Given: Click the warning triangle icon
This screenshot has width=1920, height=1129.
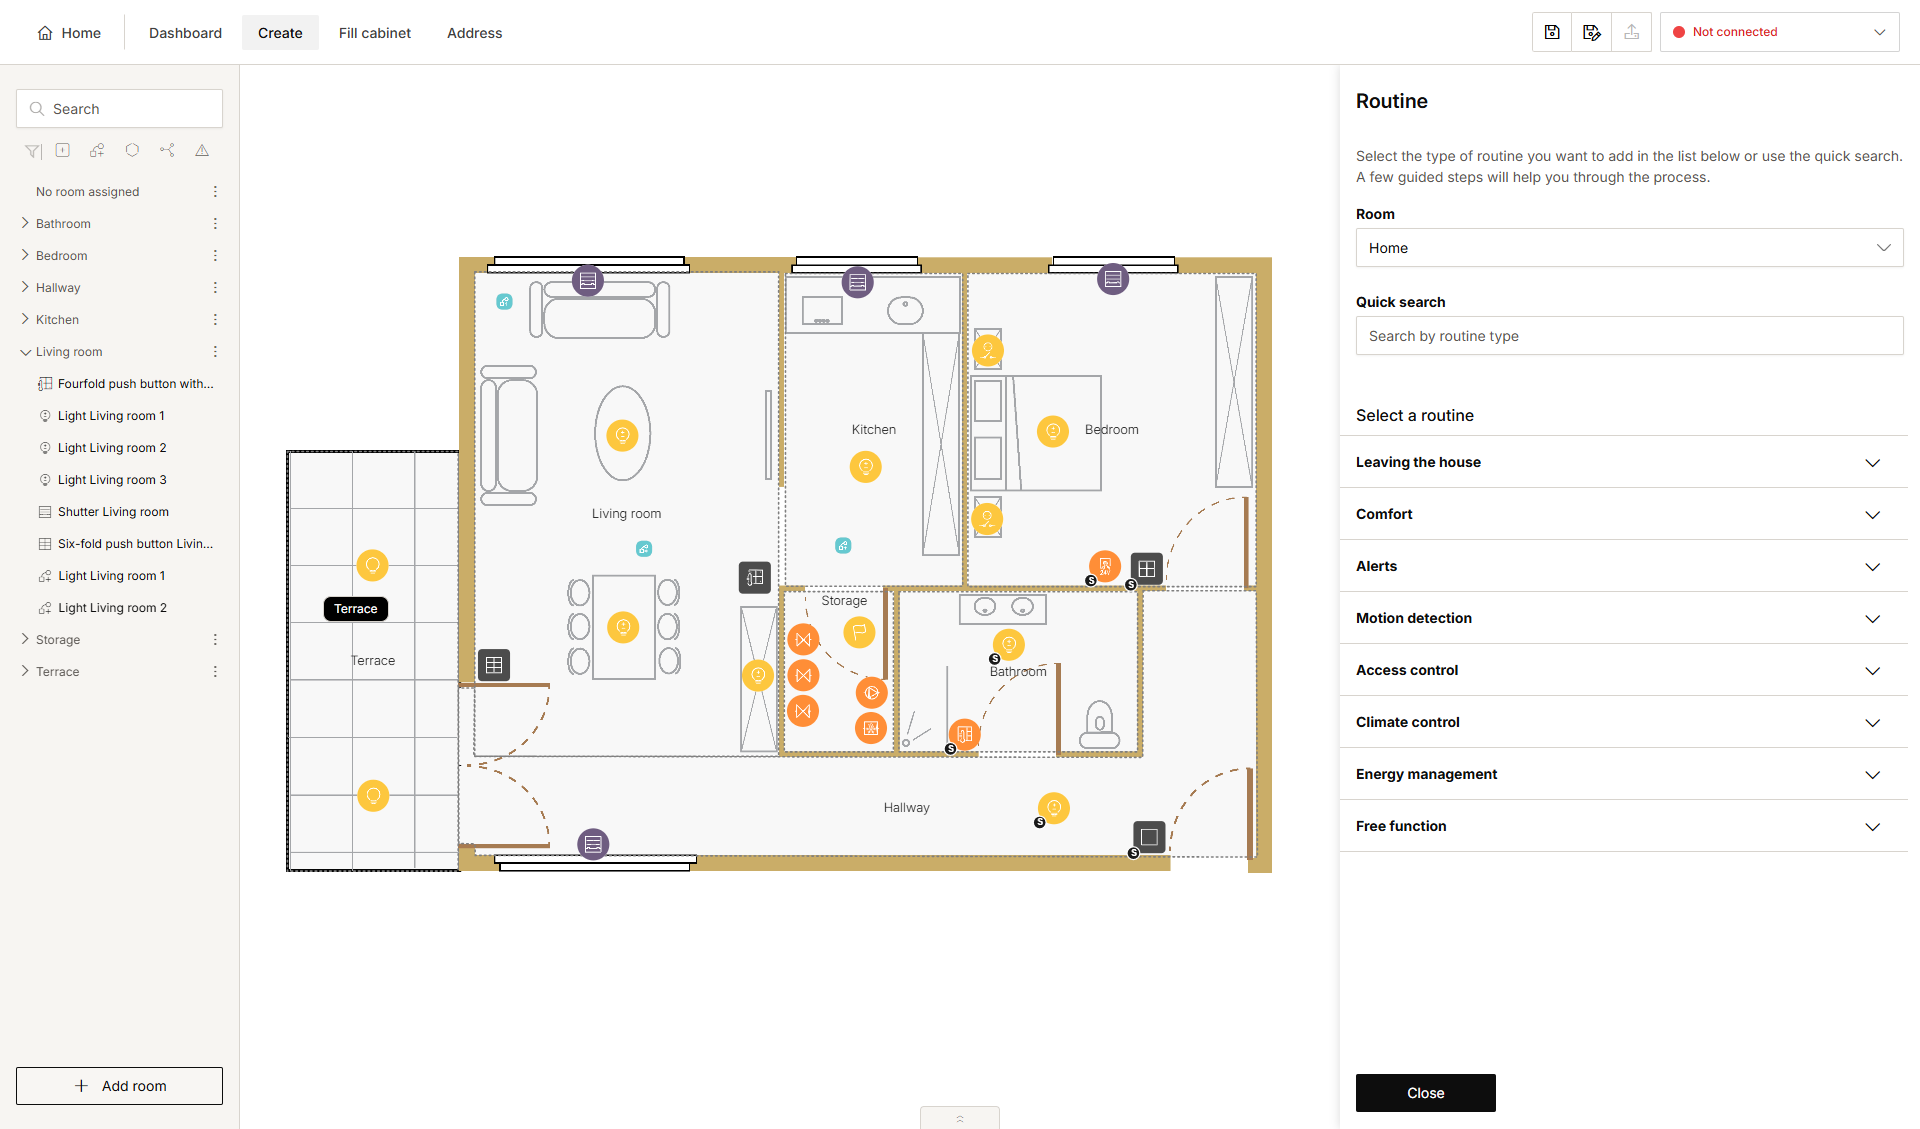Looking at the screenshot, I should pyautogui.click(x=202, y=150).
